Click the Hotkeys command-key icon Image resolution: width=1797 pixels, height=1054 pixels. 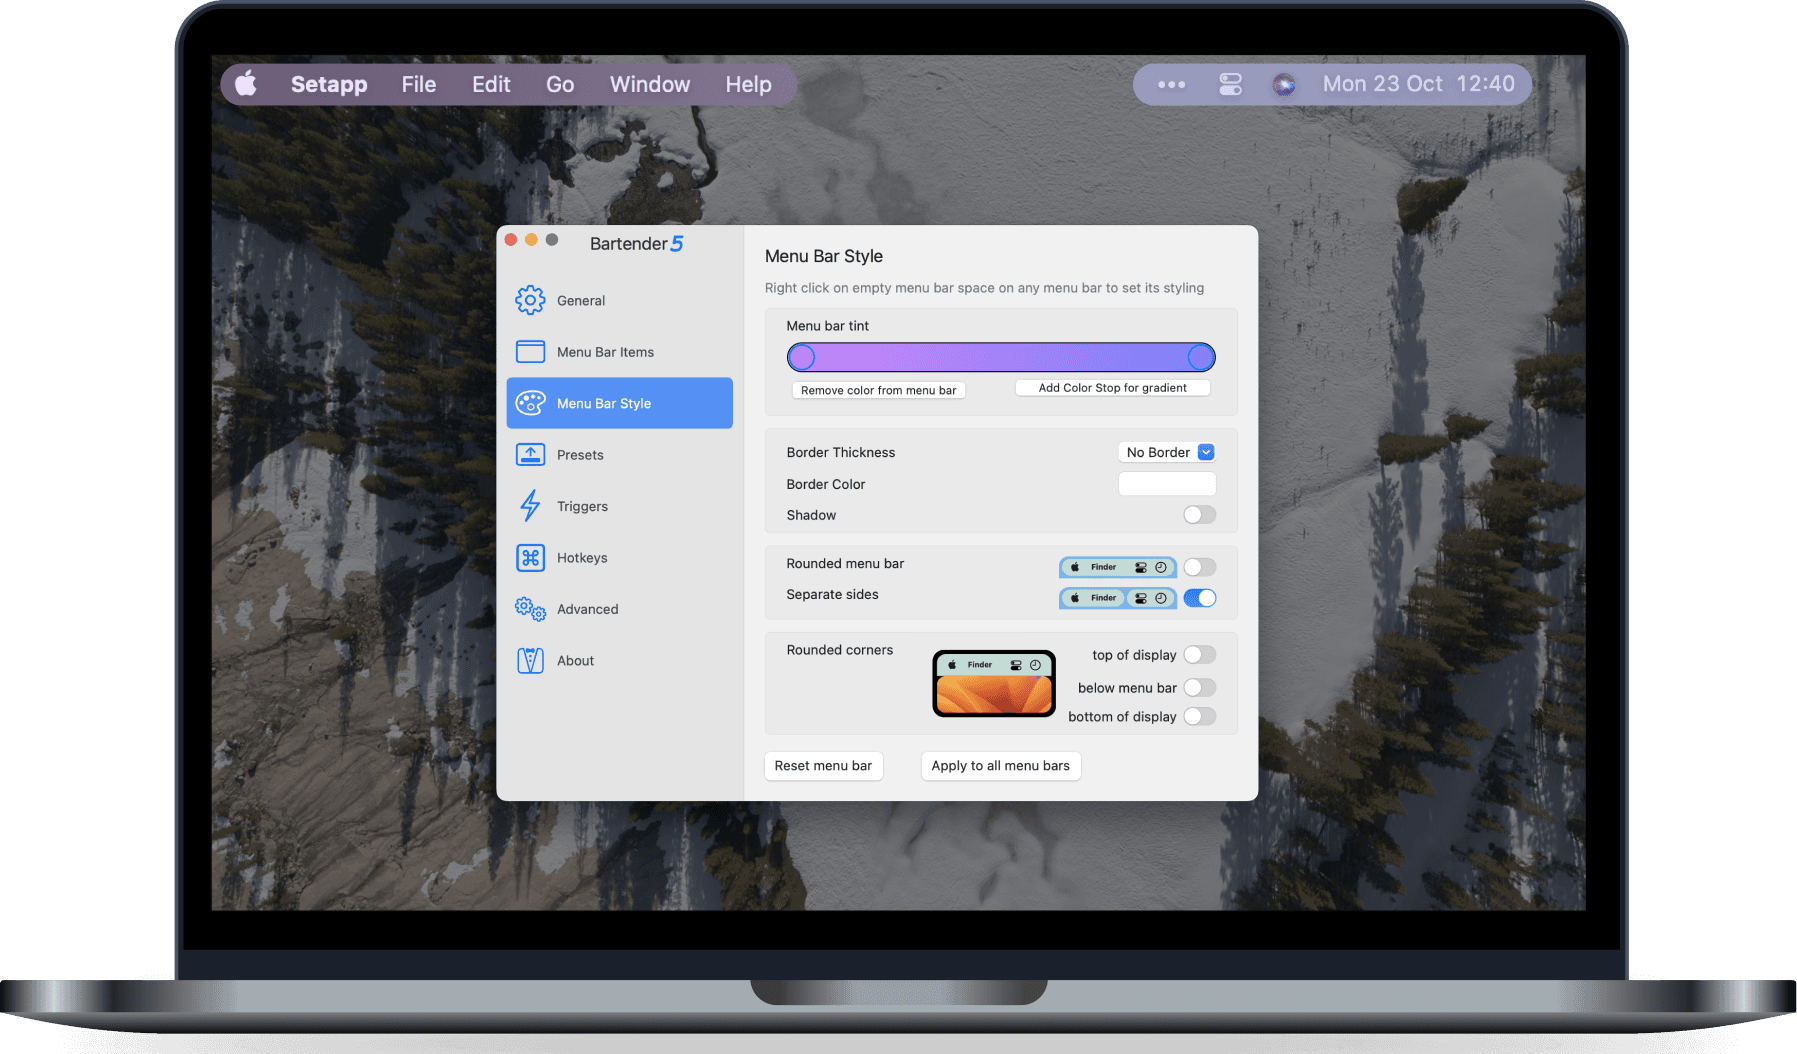[x=530, y=558]
